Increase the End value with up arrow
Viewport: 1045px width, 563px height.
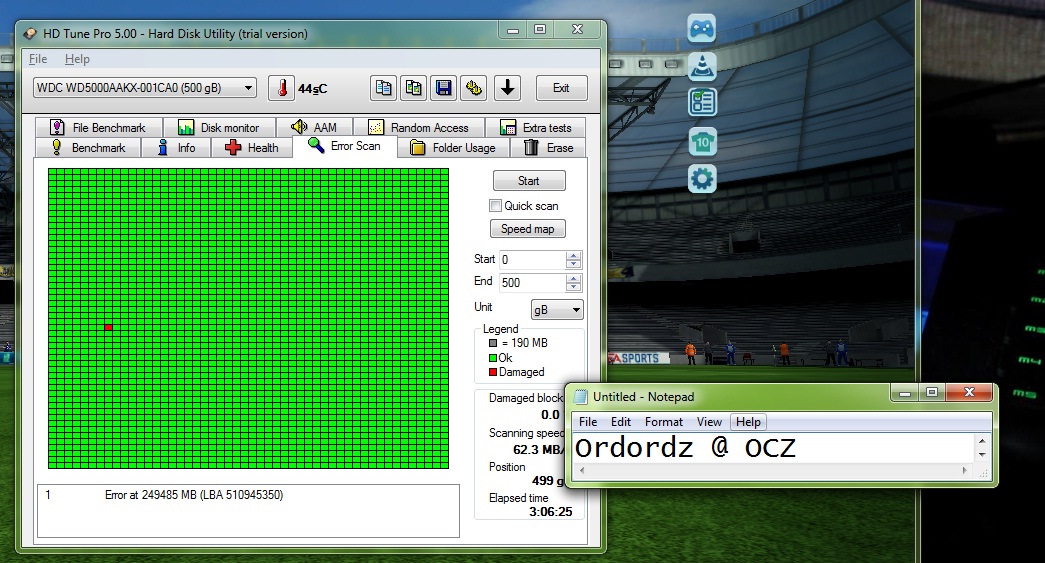(573, 278)
